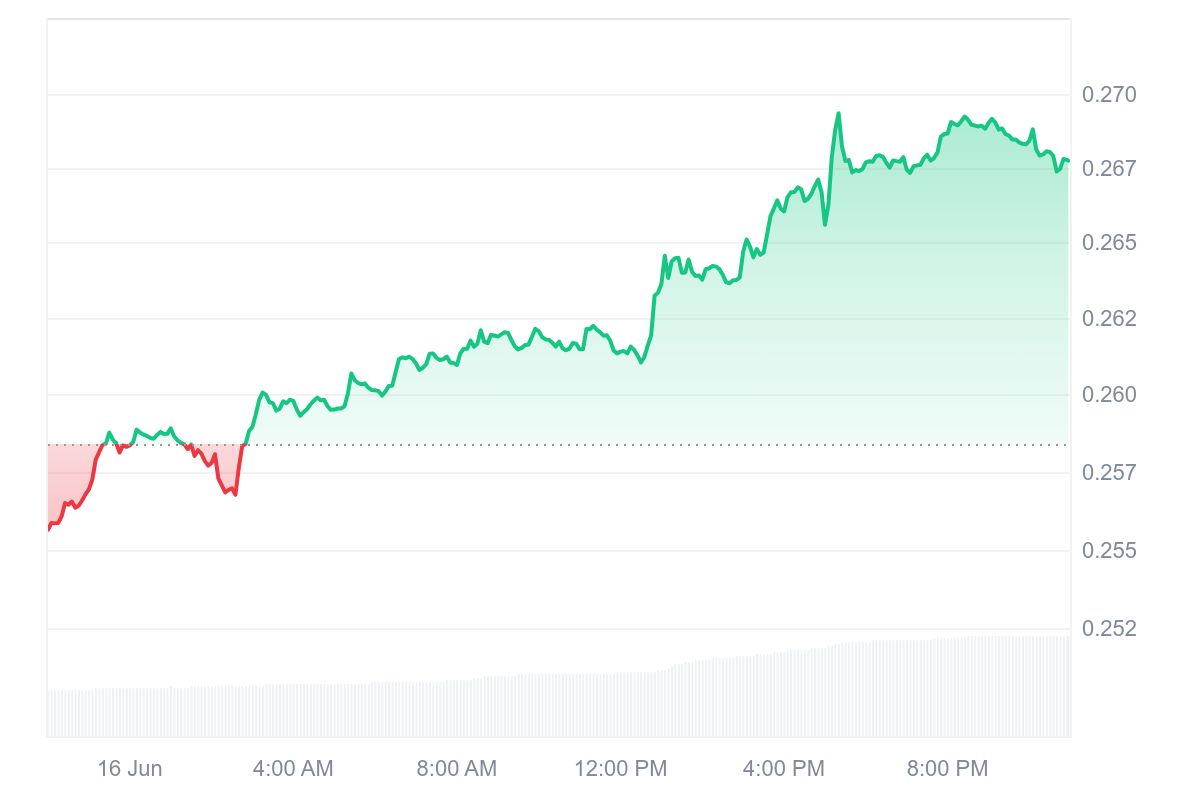This screenshot has height=800, width=1200.
Task: Select the 8:00 PM time label
Action: coord(947,769)
